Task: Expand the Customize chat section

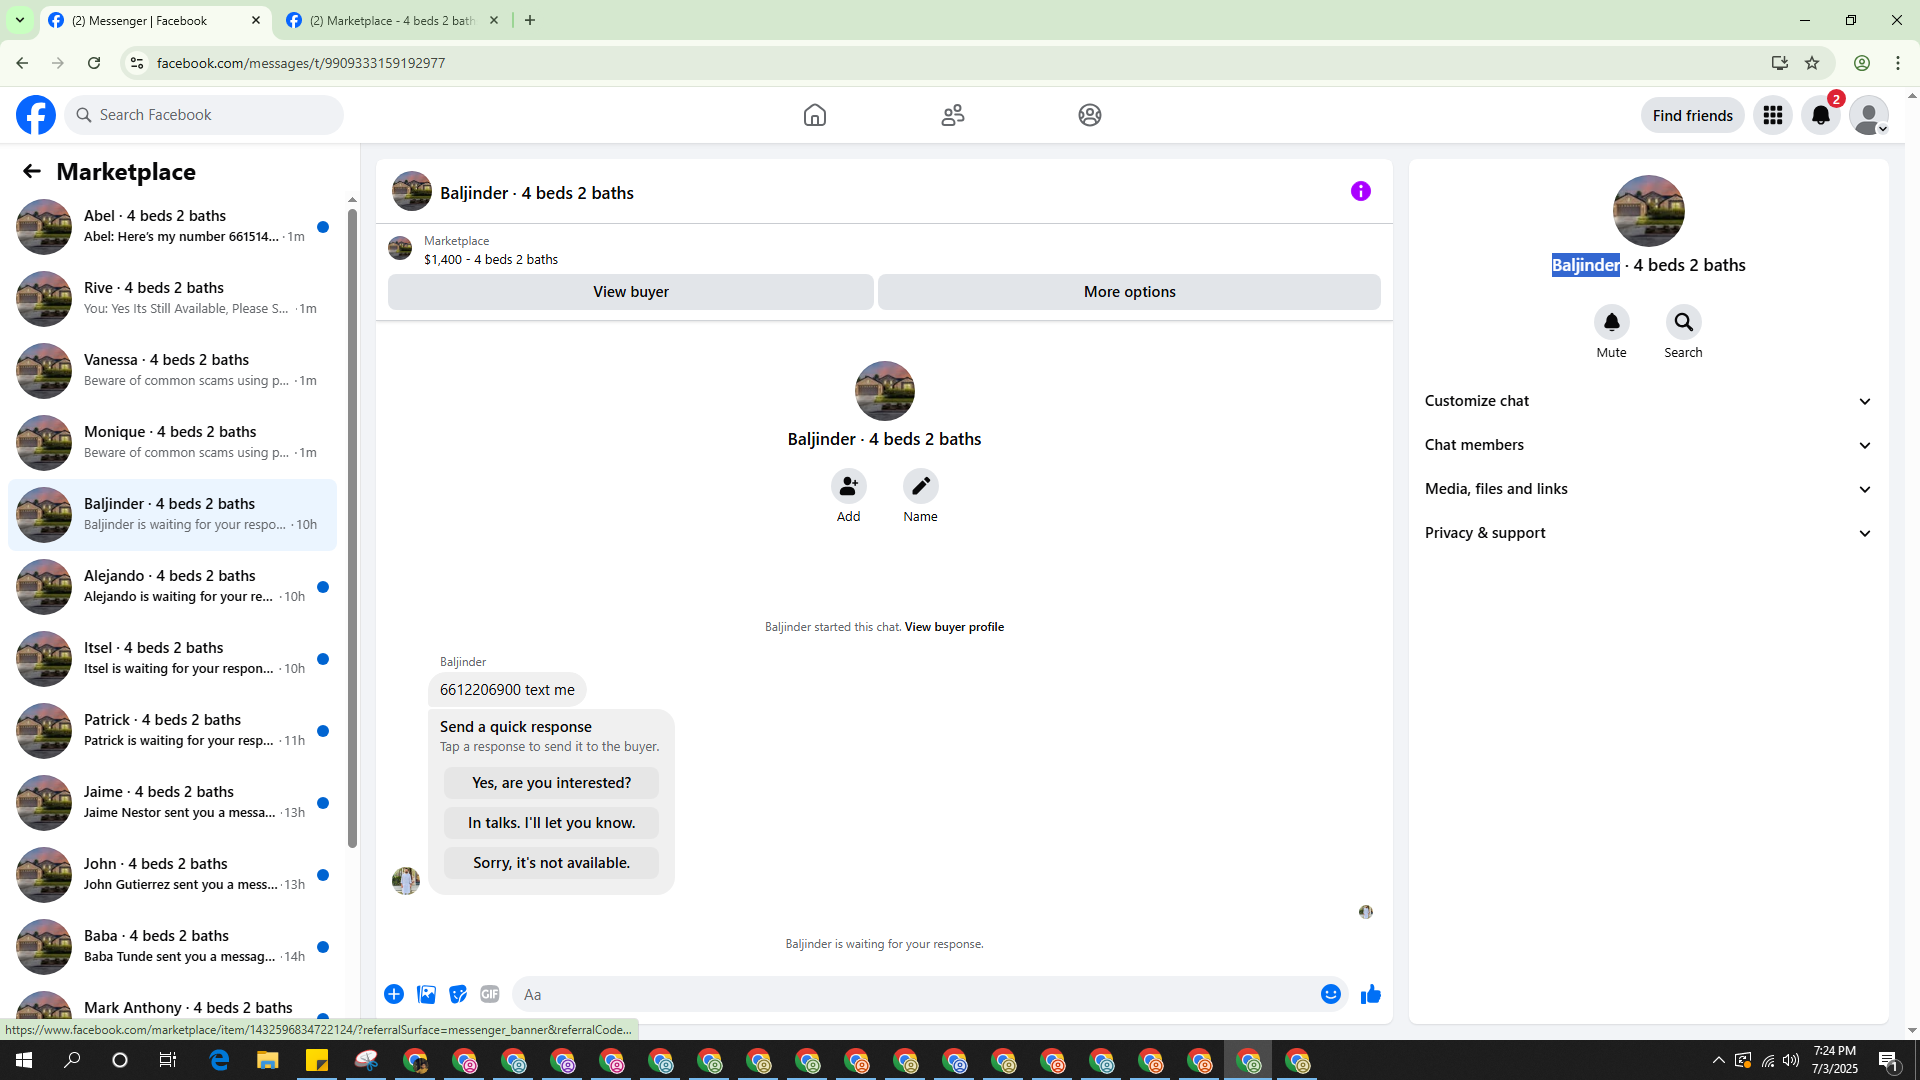Action: pos(1648,401)
